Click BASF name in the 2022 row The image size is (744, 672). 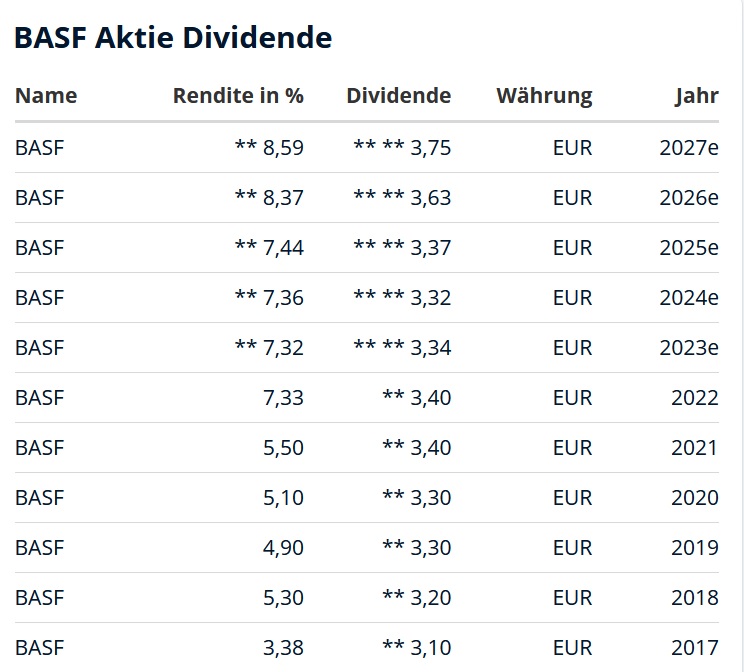pos(40,398)
